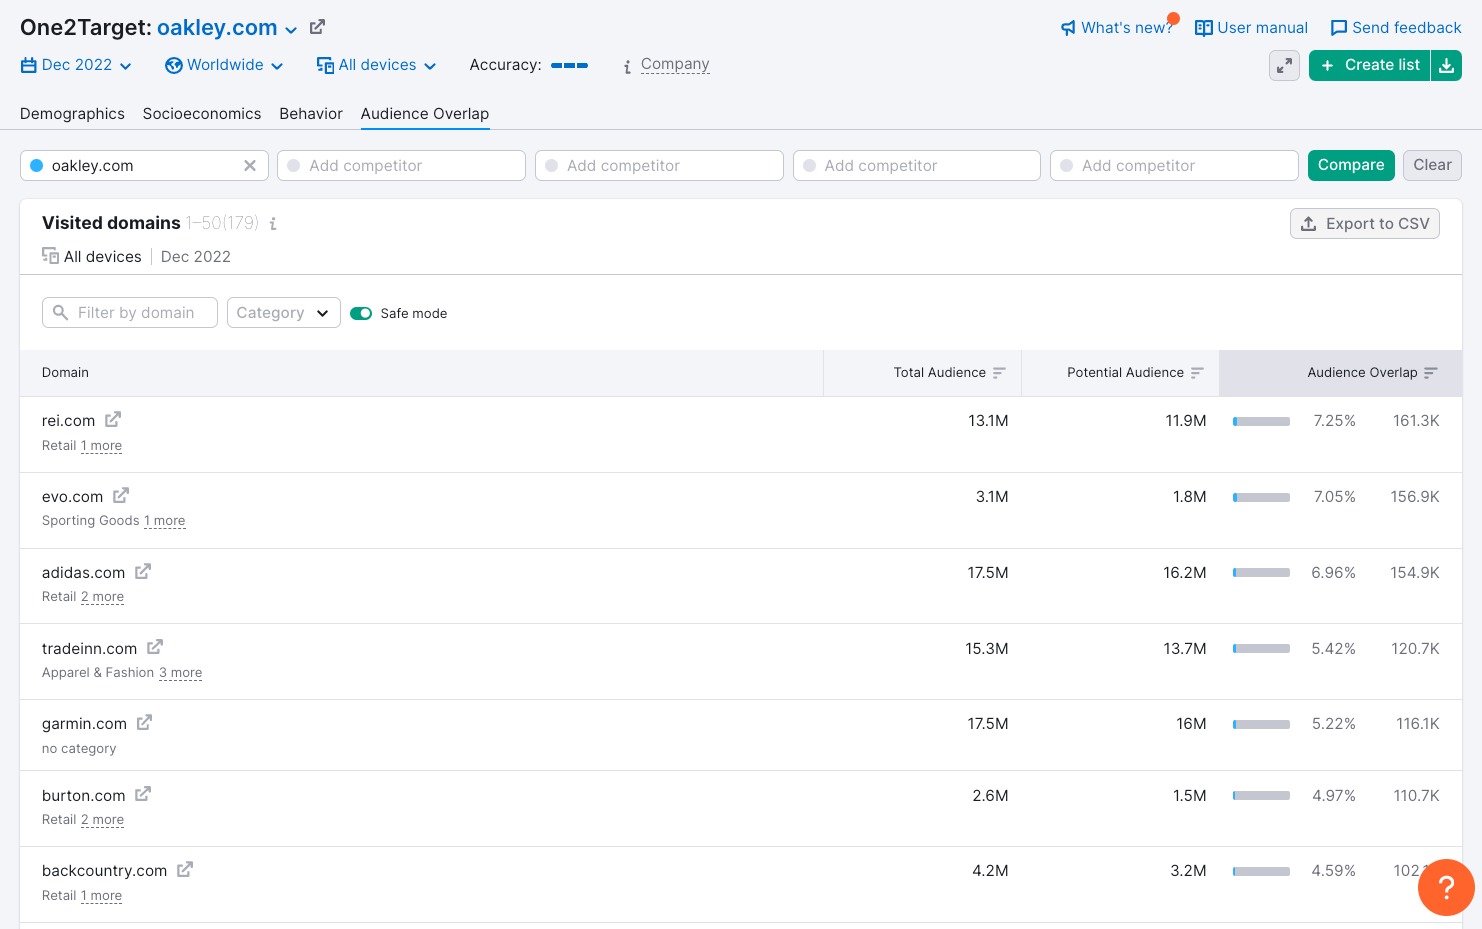Open tradeinn.com external link icon
Image resolution: width=1482 pixels, height=929 pixels.
coord(155,648)
